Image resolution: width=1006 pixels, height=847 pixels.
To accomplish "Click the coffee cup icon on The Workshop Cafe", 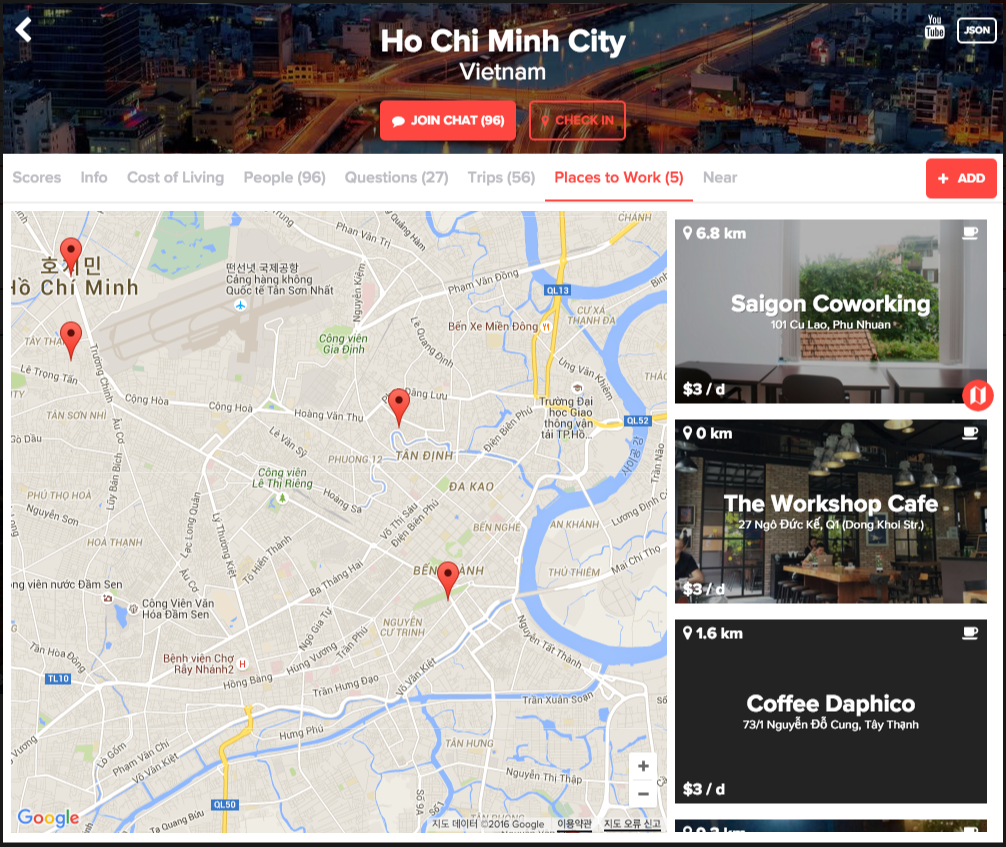I will pos(970,433).
